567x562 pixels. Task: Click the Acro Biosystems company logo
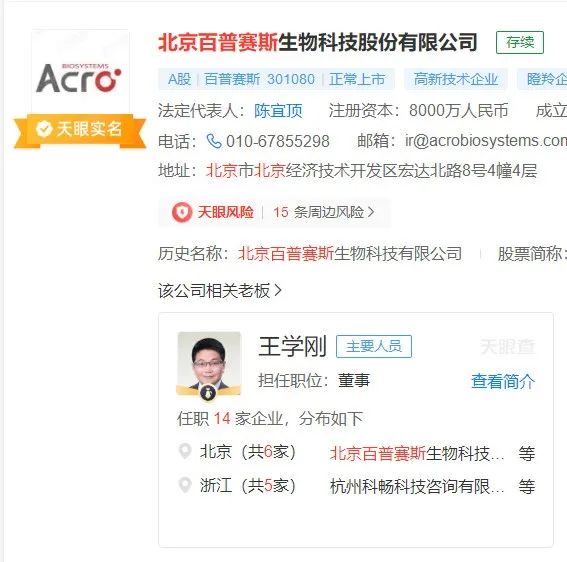[80, 77]
